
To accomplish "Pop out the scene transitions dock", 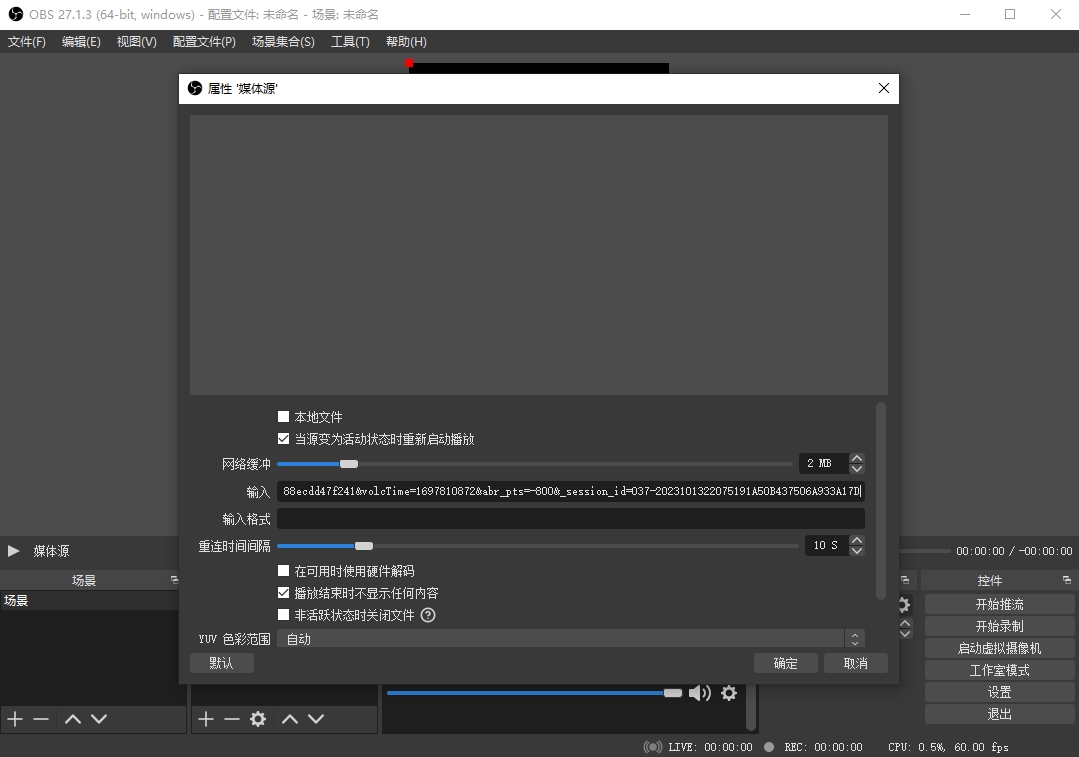I will click(905, 580).
